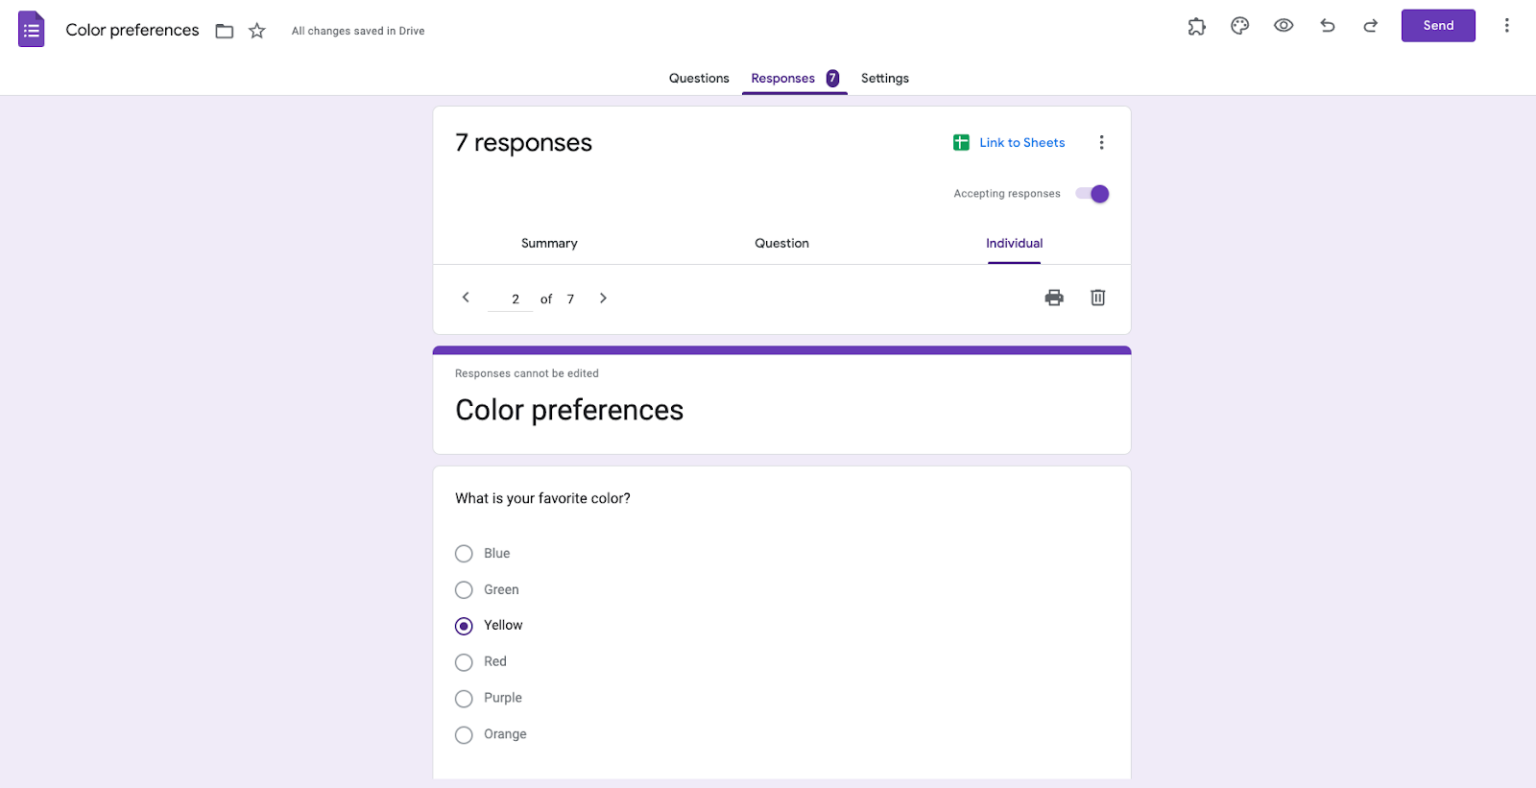Select the Orange radio button
Viewport: 1536px width, 788px height.
tap(464, 734)
